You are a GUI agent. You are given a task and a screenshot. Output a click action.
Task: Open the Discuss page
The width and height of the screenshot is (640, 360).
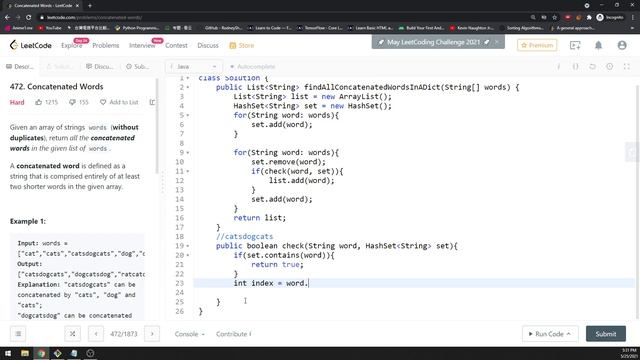(208, 45)
